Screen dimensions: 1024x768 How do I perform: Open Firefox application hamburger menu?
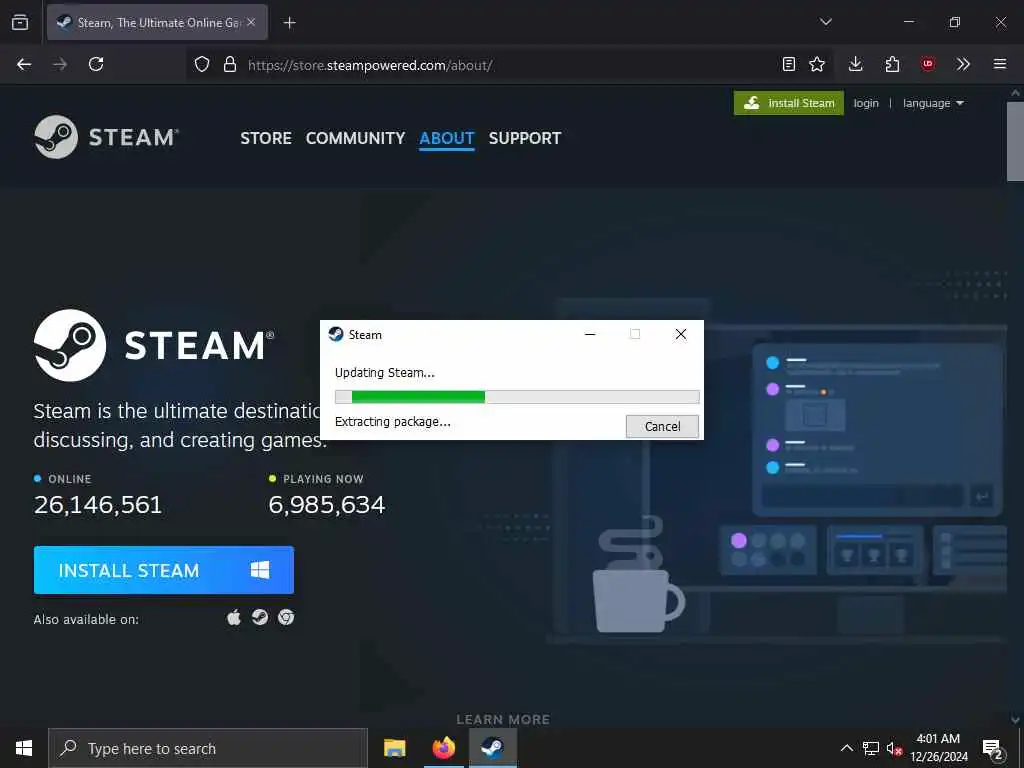[x=999, y=64]
